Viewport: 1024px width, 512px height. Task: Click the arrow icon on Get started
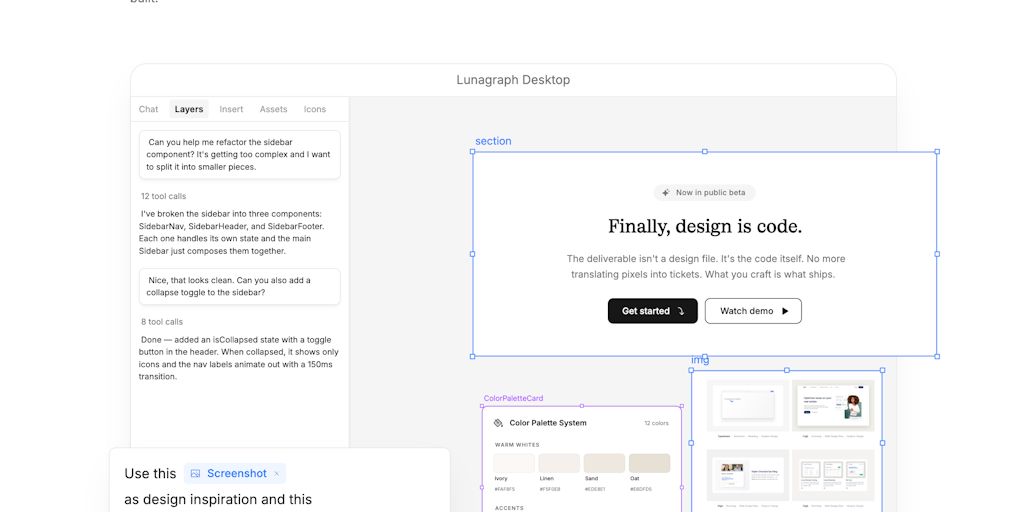coord(681,311)
